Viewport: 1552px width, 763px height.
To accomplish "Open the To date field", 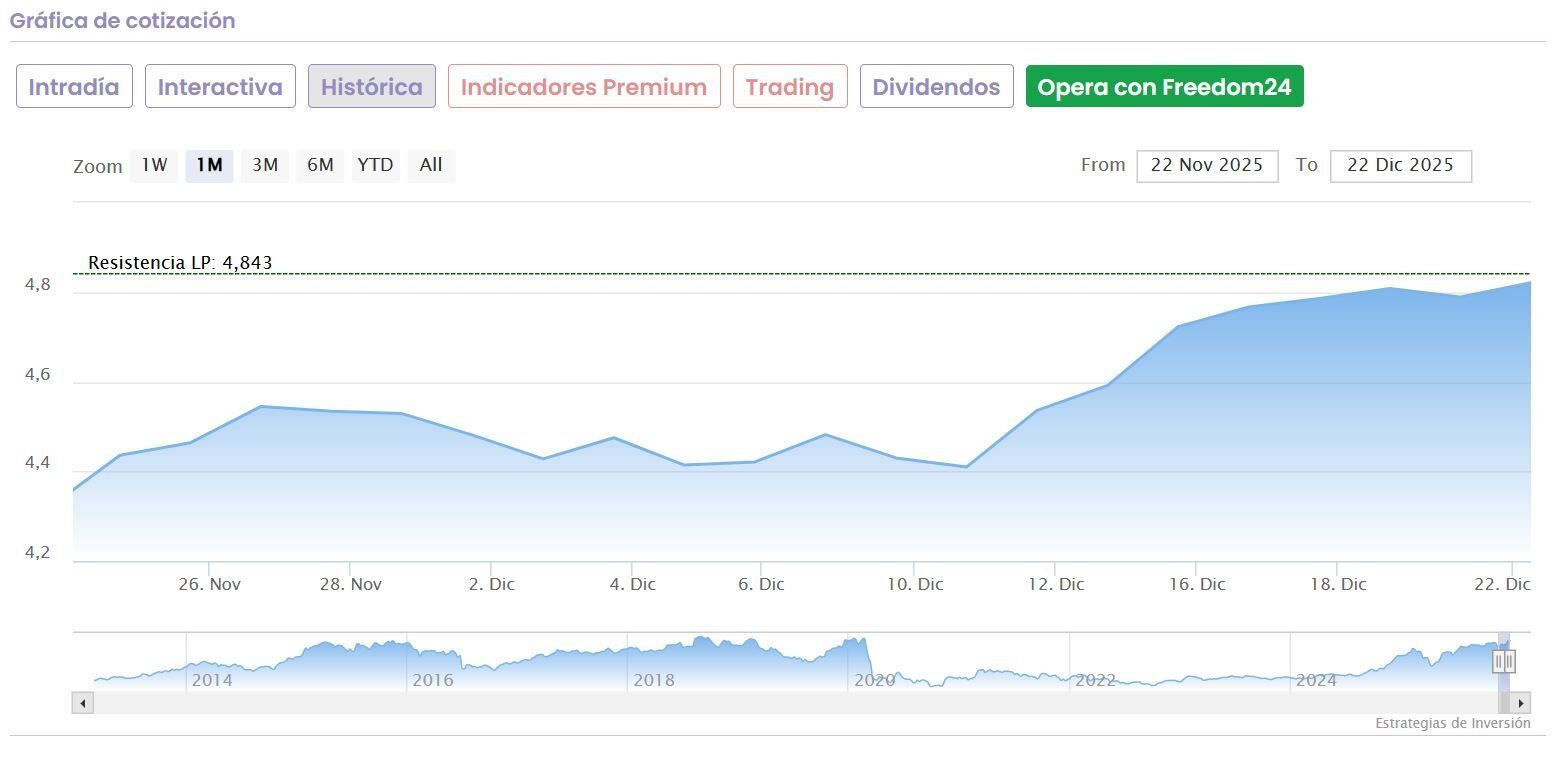I will coord(1400,165).
